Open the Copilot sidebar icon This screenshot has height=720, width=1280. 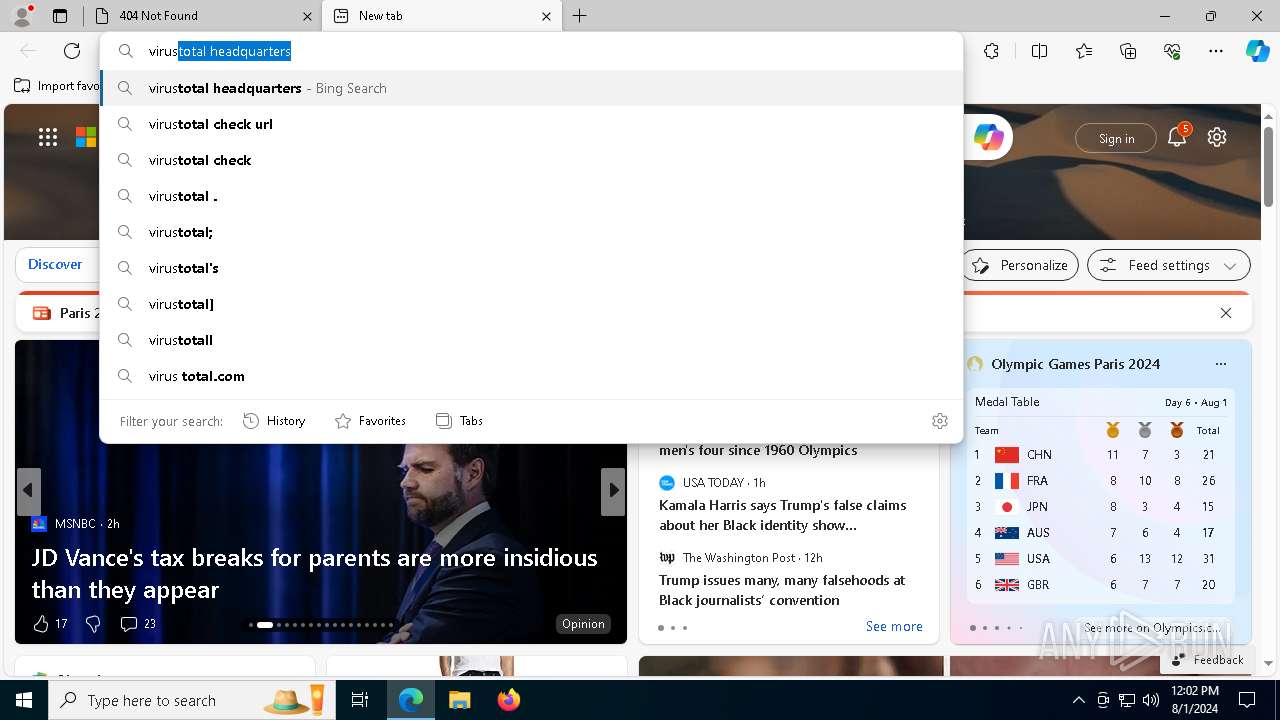[1257, 51]
